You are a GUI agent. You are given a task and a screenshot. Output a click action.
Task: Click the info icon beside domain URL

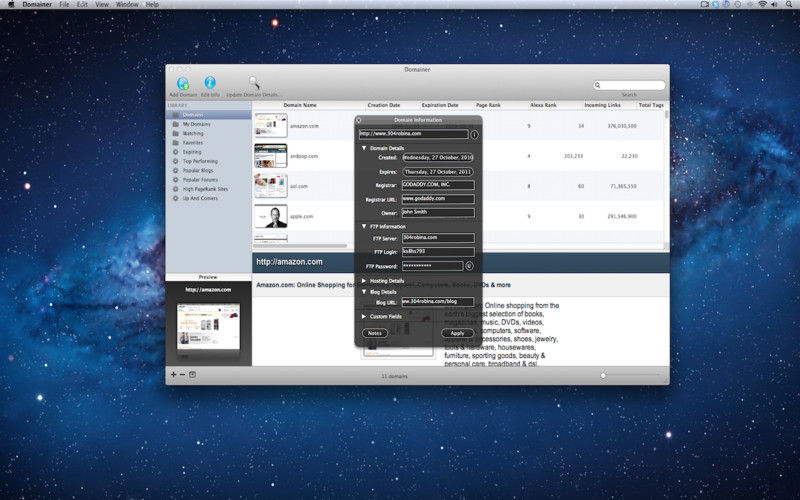point(474,135)
